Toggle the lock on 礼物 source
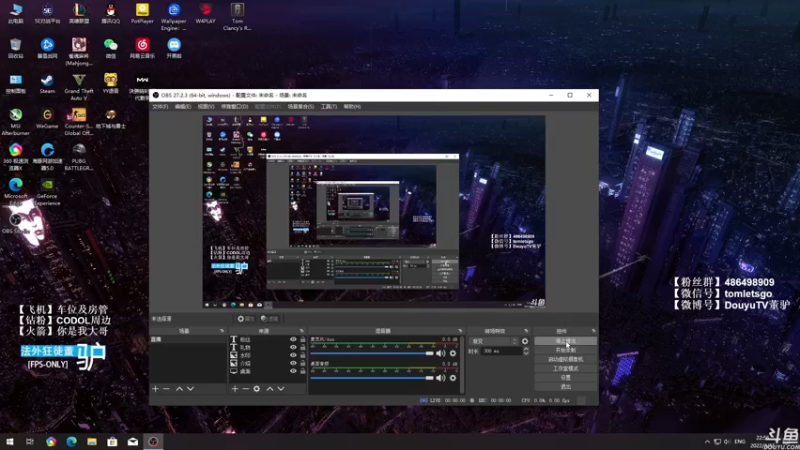This screenshot has height=450, width=800. (303, 347)
